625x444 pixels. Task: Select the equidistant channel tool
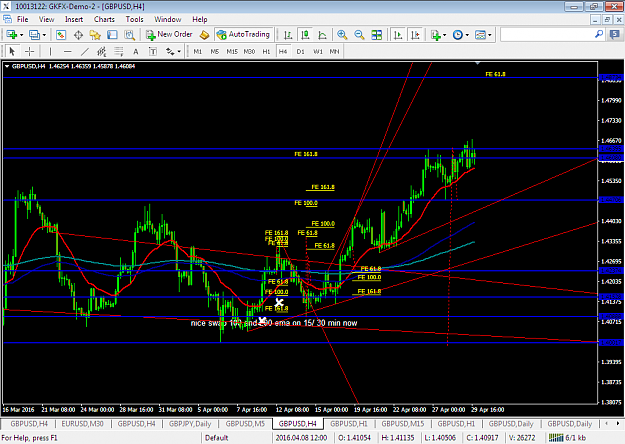[x=102, y=51]
